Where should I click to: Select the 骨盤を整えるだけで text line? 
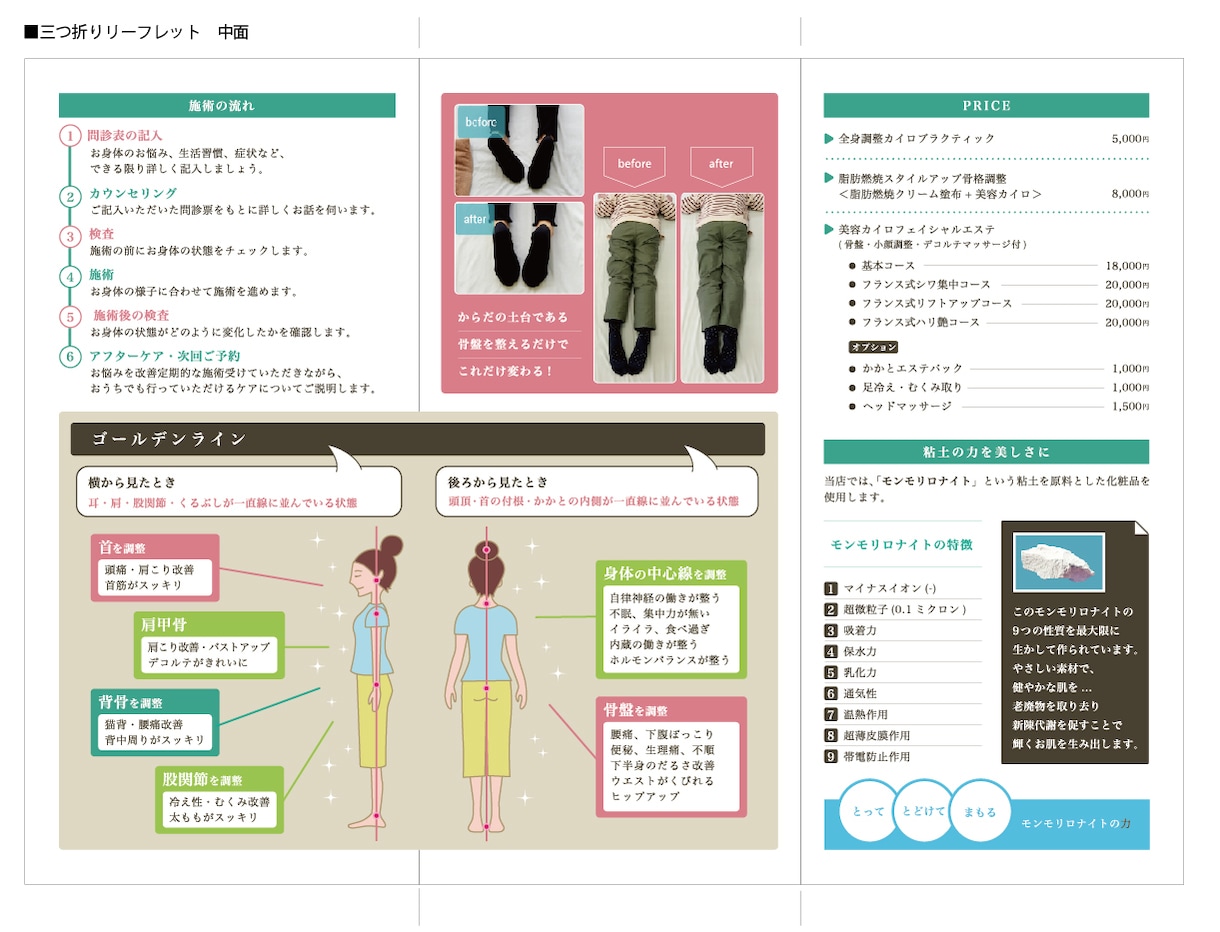[513, 344]
